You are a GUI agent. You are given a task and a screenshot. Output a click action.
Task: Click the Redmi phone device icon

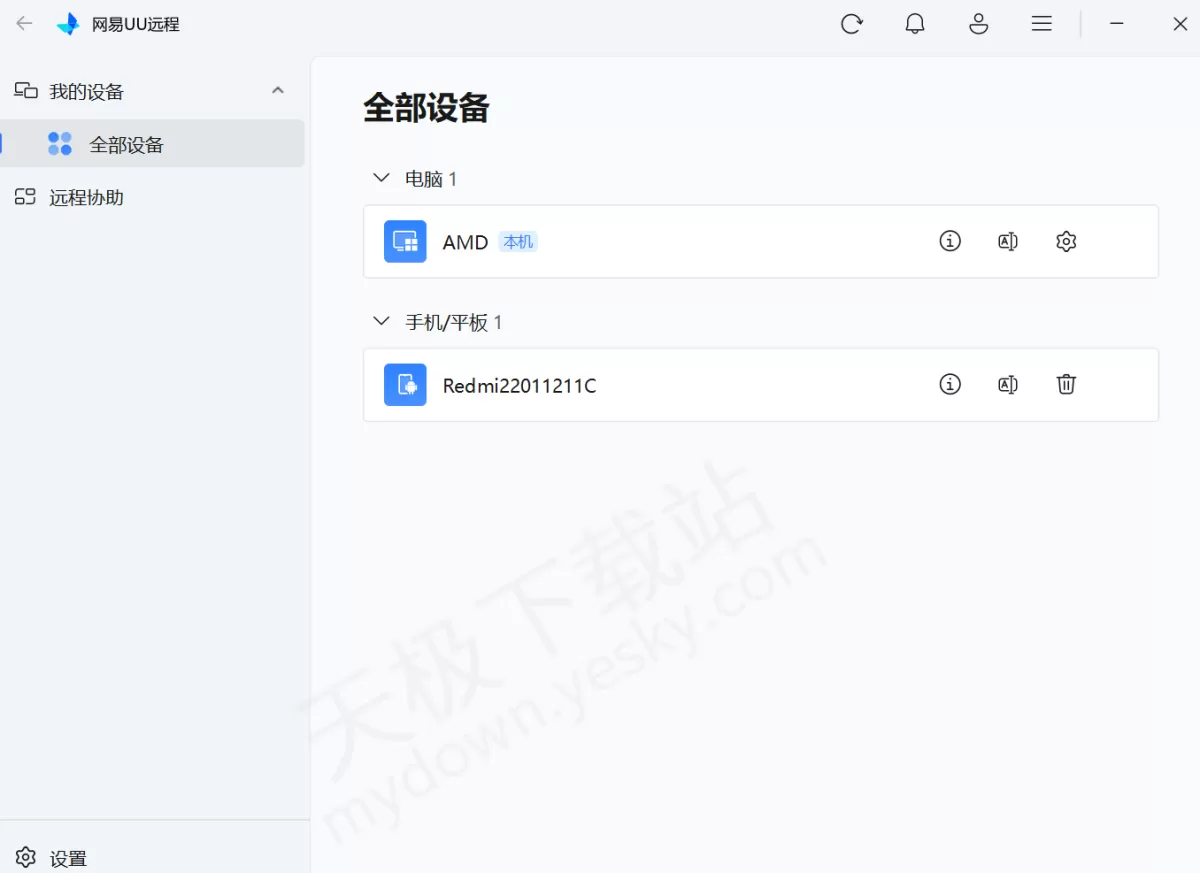[x=405, y=384]
